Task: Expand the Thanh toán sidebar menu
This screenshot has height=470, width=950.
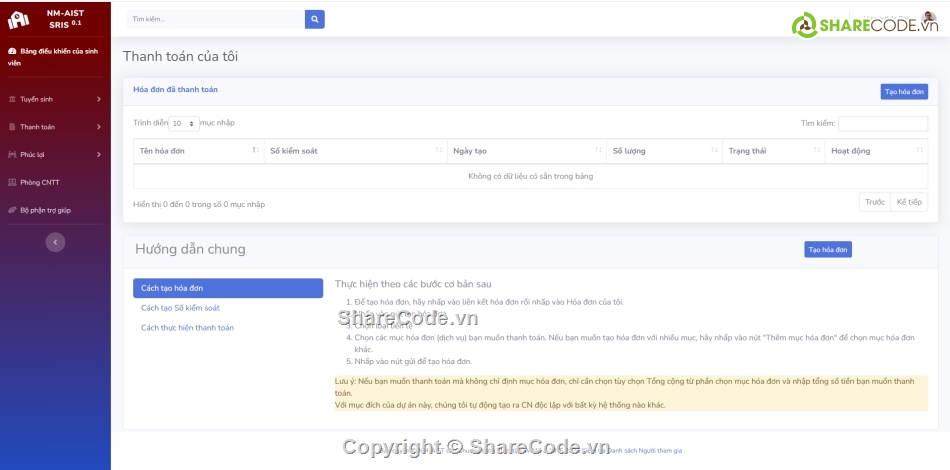Action: pyautogui.click(x=55, y=127)
